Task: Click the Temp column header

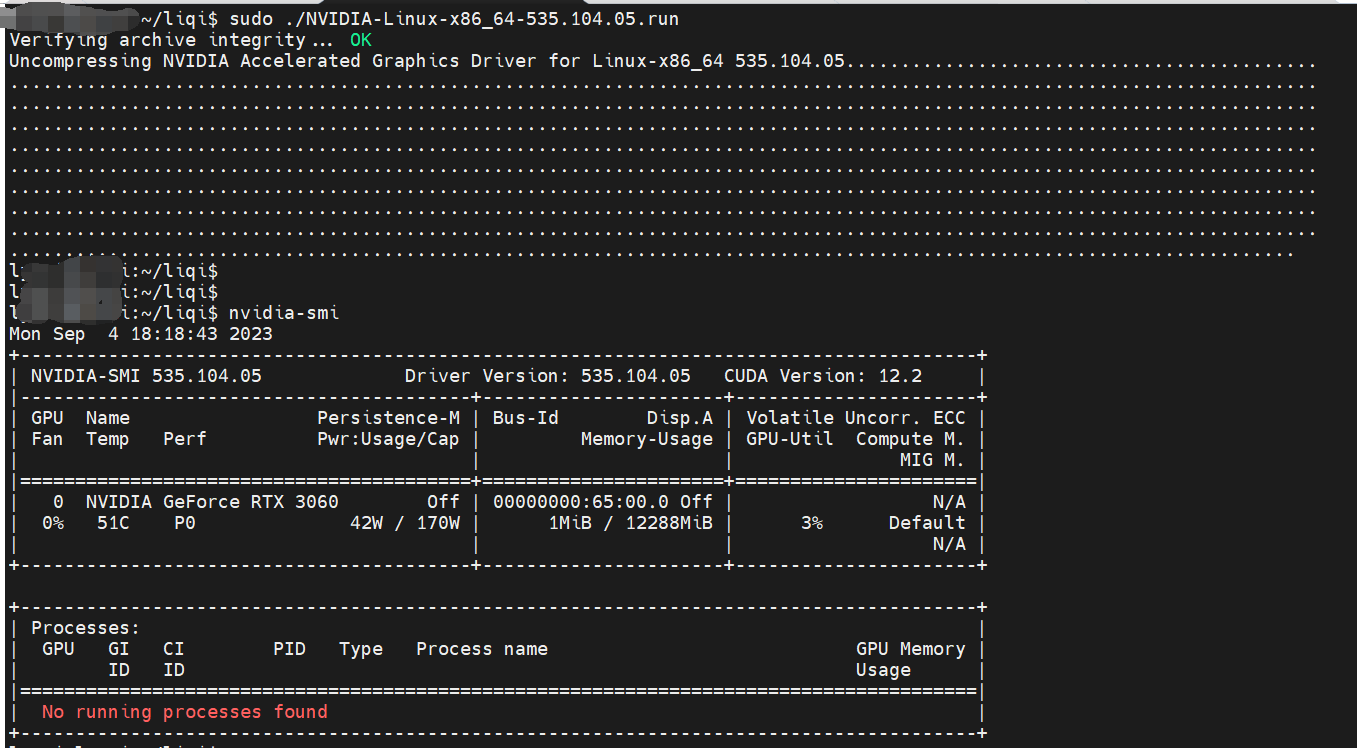Action: point(108,439)
